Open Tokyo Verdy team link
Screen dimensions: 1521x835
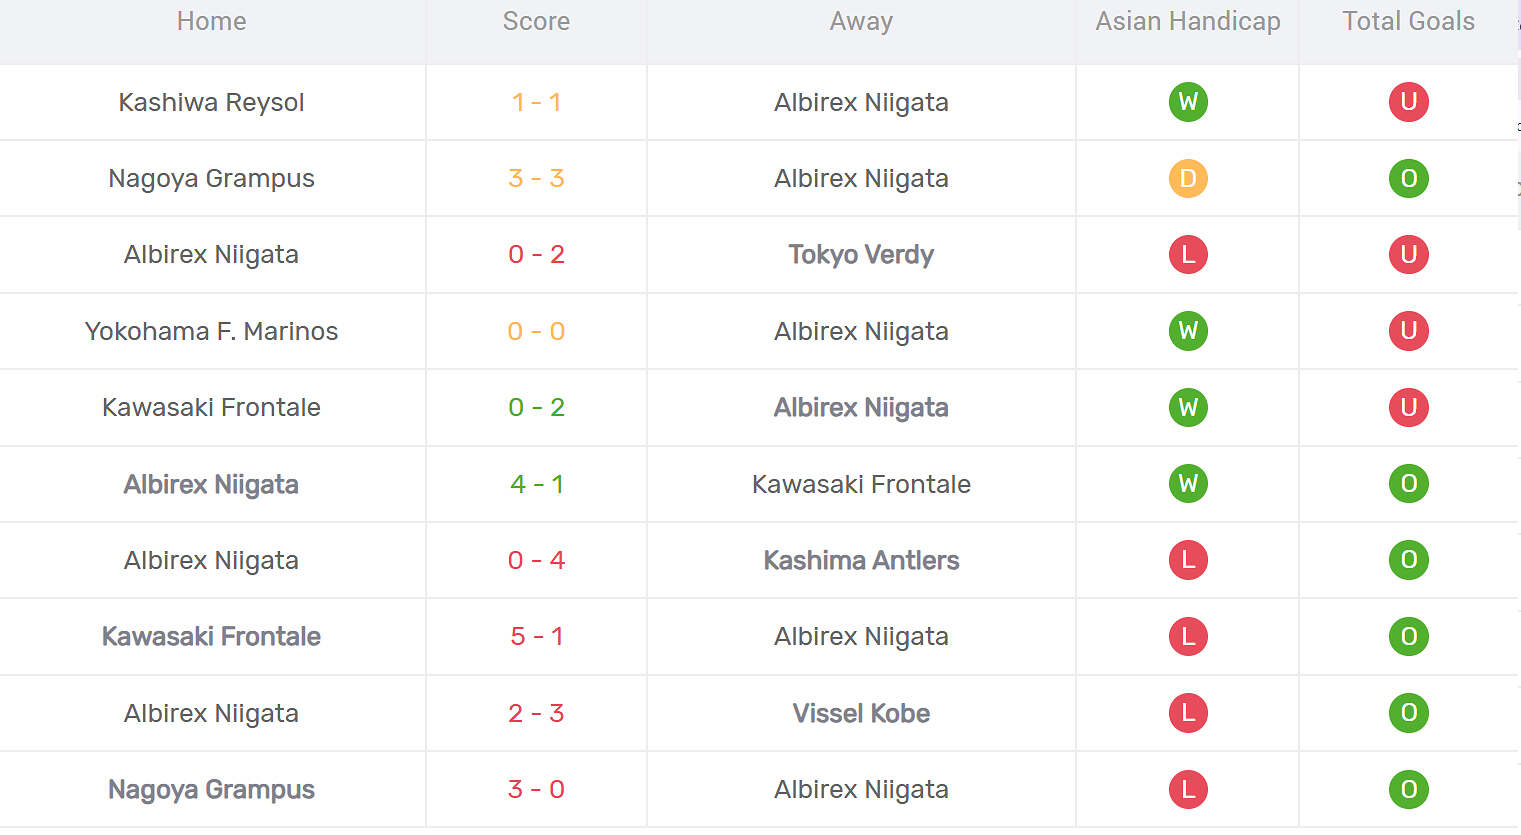[x=861, y=255]
